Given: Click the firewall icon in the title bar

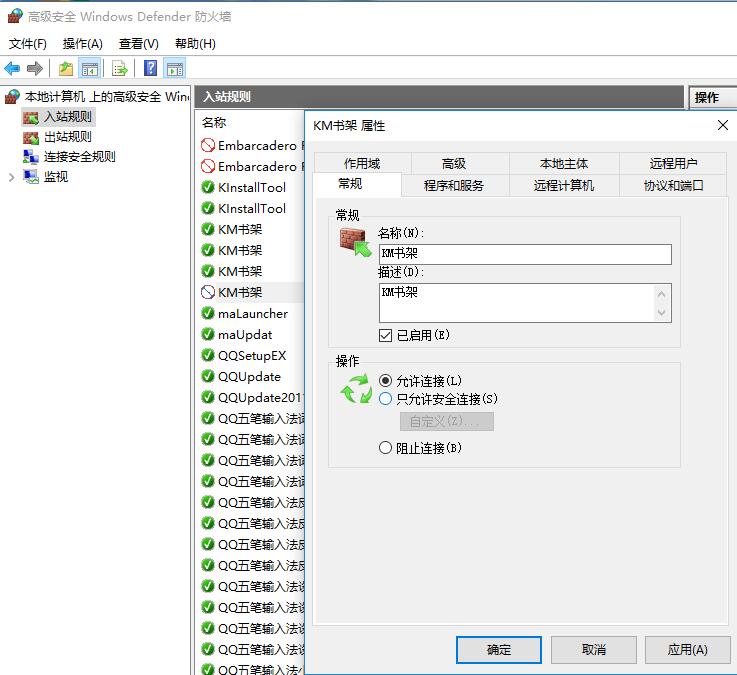Looking at the screenshot, I should pos(15,16).
